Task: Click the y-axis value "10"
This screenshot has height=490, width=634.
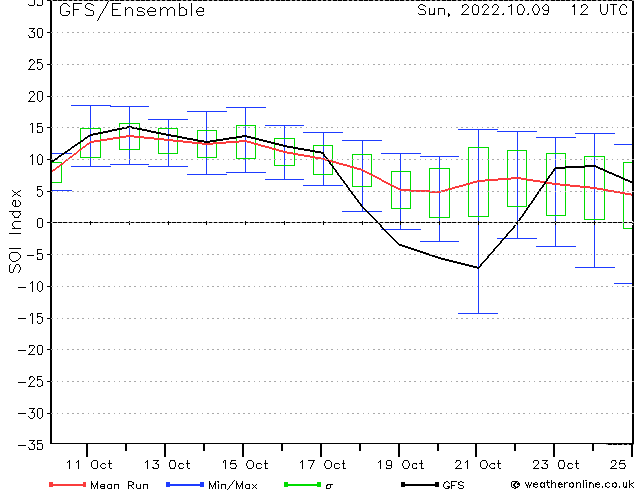Action: pos(35,160)
